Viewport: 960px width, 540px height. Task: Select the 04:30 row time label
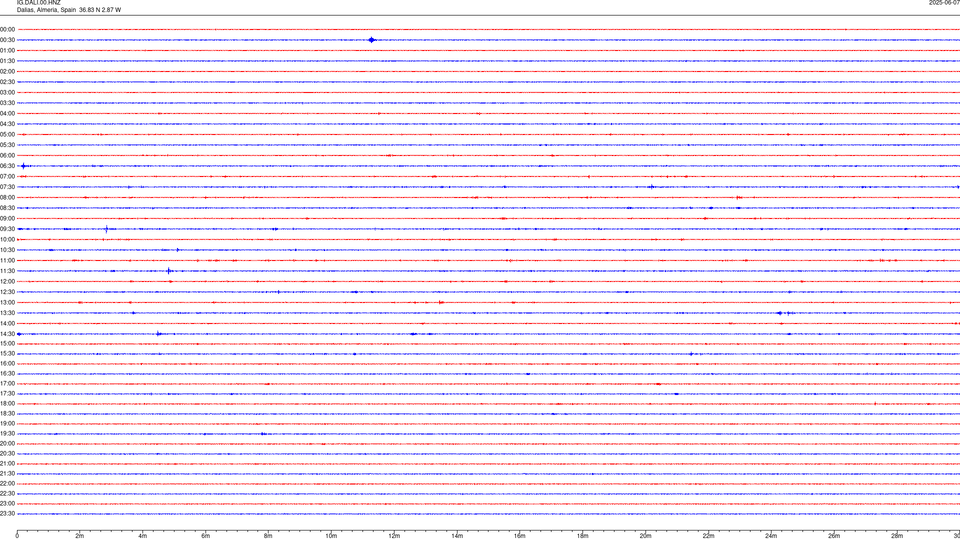pos(7,124)
